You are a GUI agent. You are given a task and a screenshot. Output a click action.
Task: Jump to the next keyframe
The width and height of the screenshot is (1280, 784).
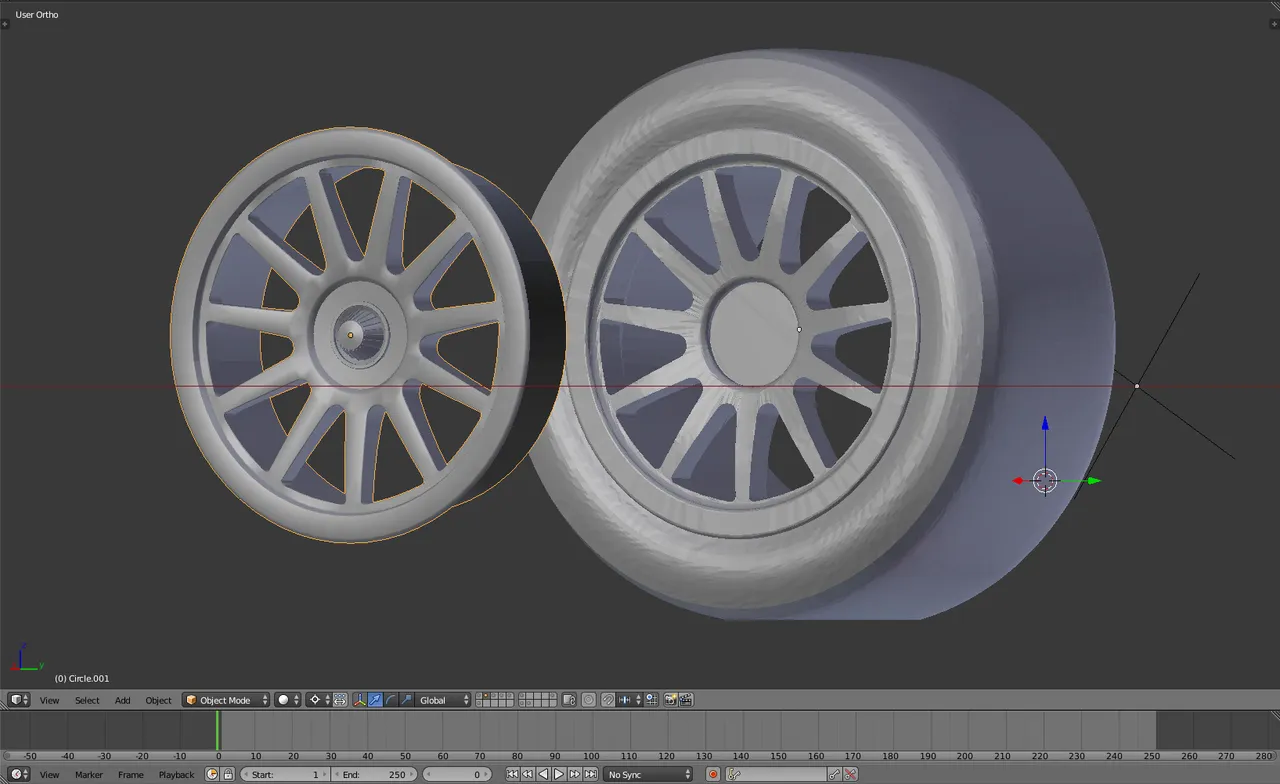tap(575, 774)
